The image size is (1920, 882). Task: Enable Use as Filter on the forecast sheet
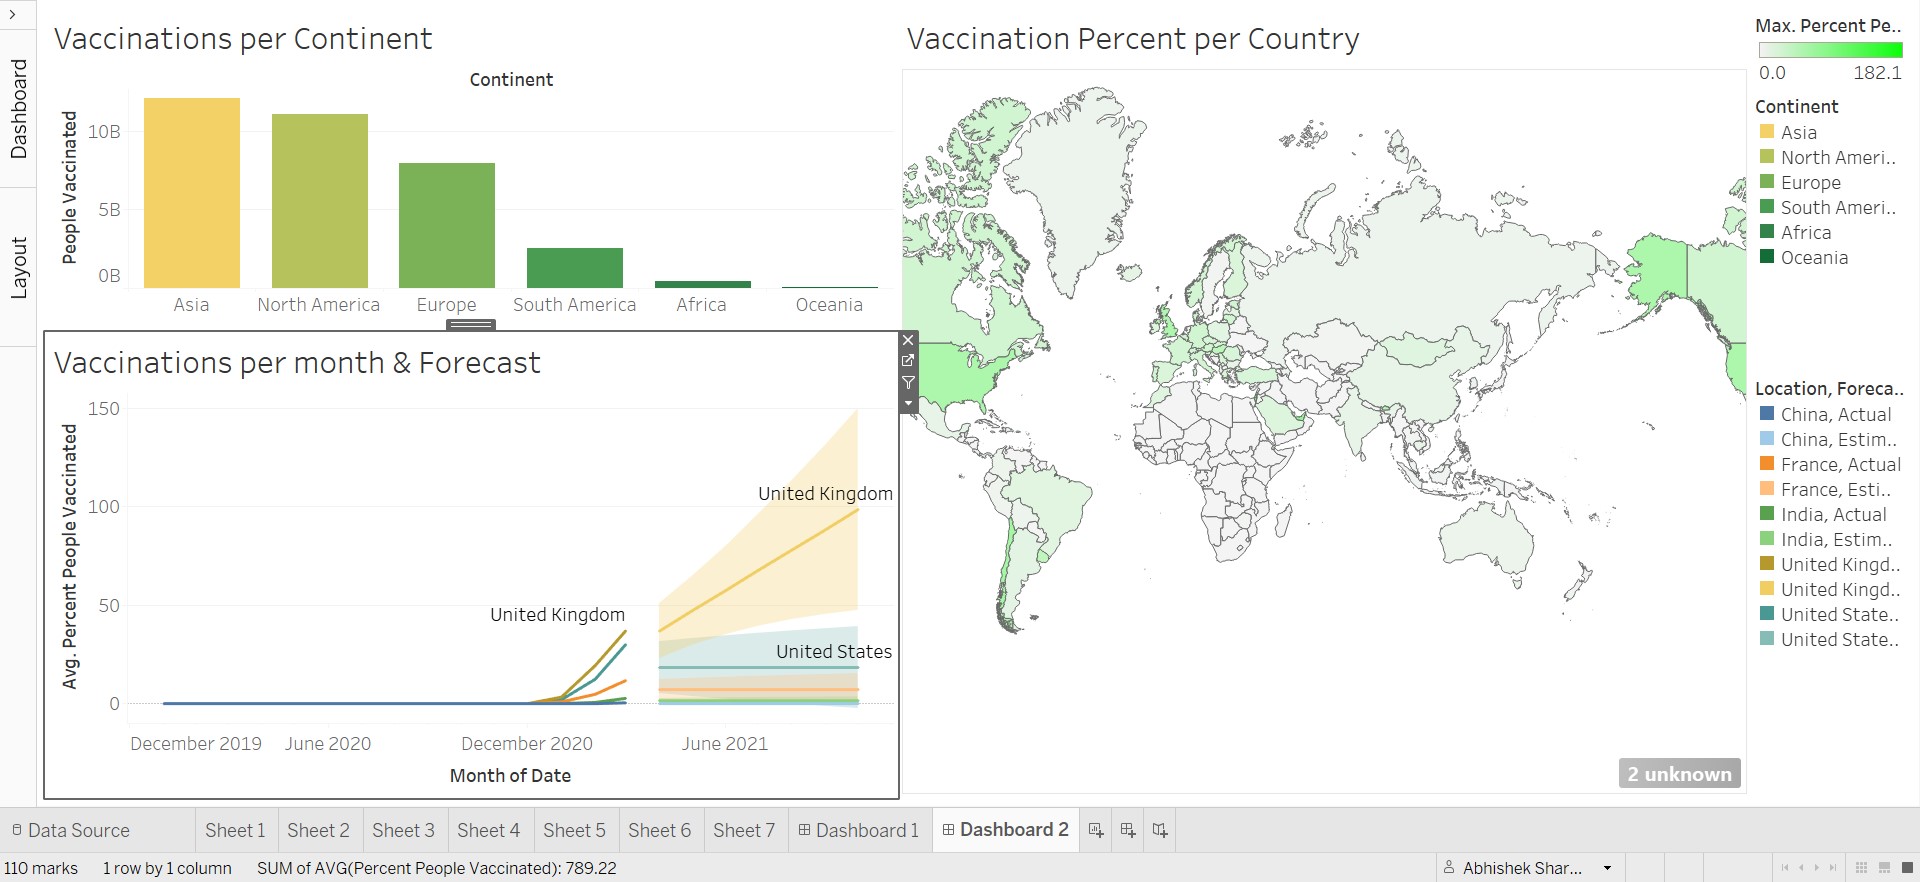point(908,382)
